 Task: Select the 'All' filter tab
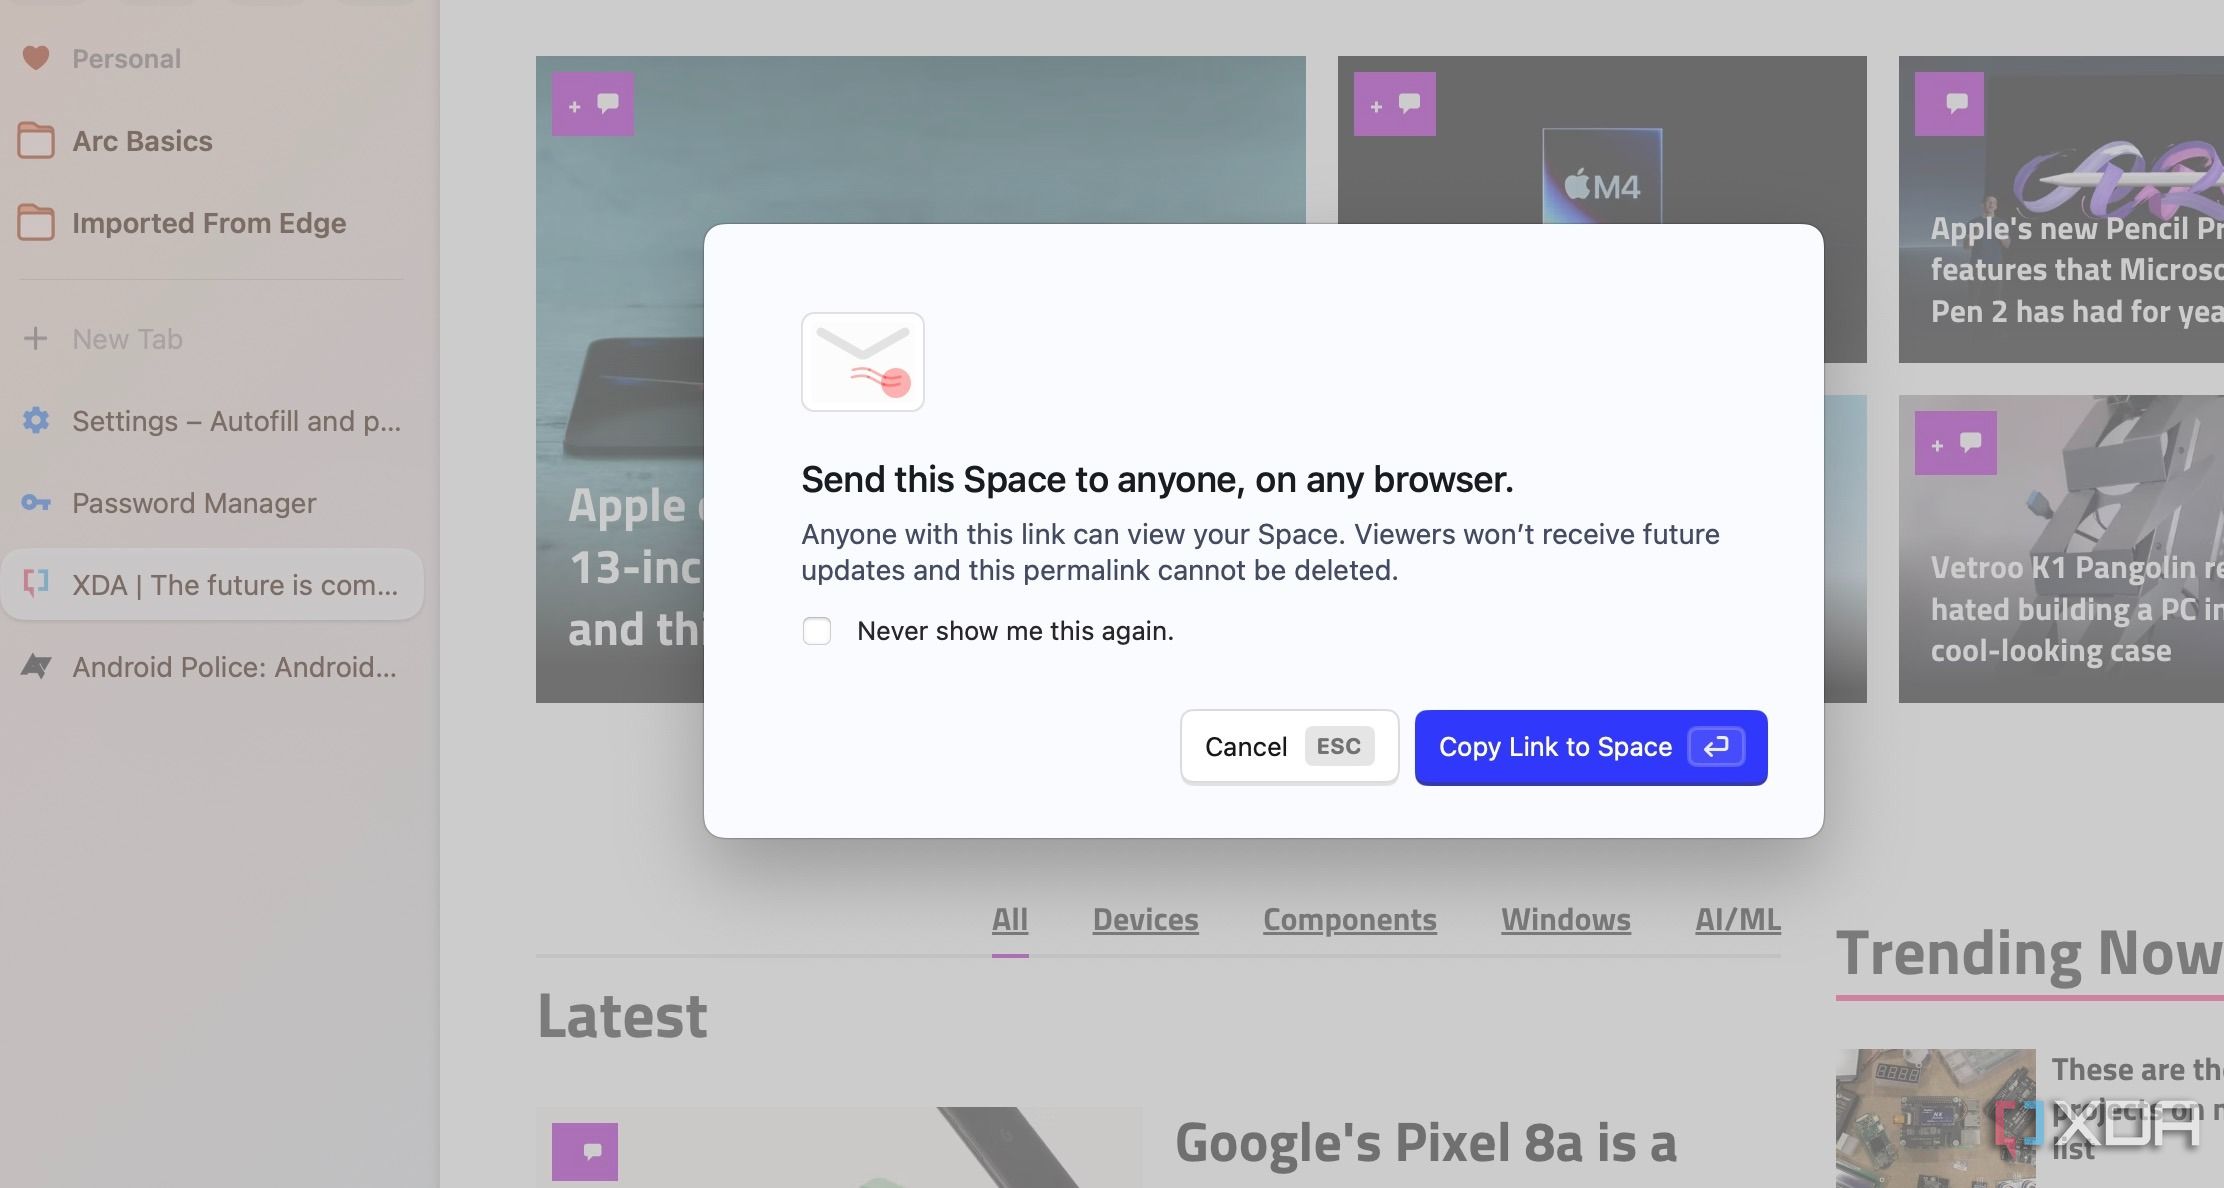click(1009, 919)
